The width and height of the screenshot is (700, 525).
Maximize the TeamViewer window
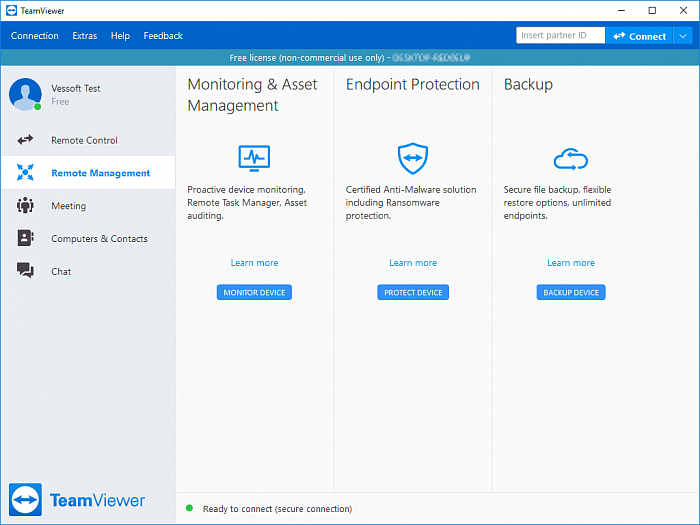pyautogui.click(x=652, y=10)
